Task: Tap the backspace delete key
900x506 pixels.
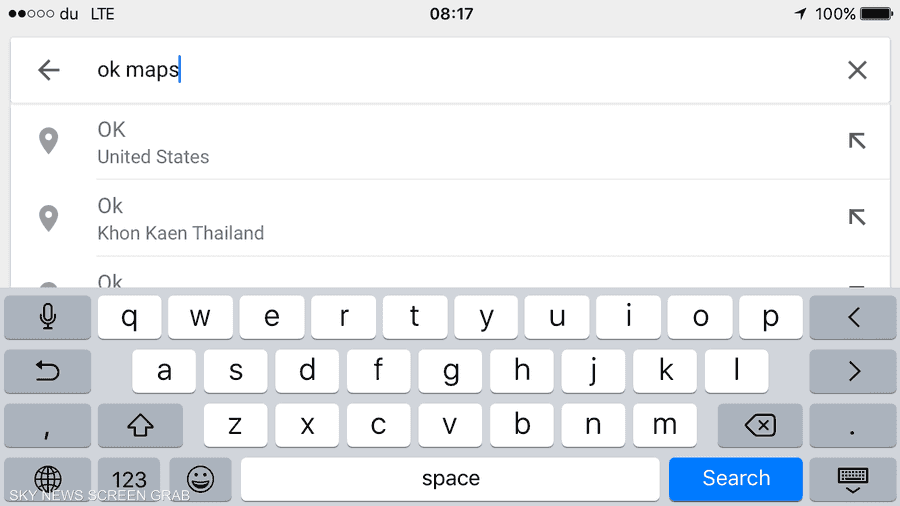Action: tap(760, 425)
